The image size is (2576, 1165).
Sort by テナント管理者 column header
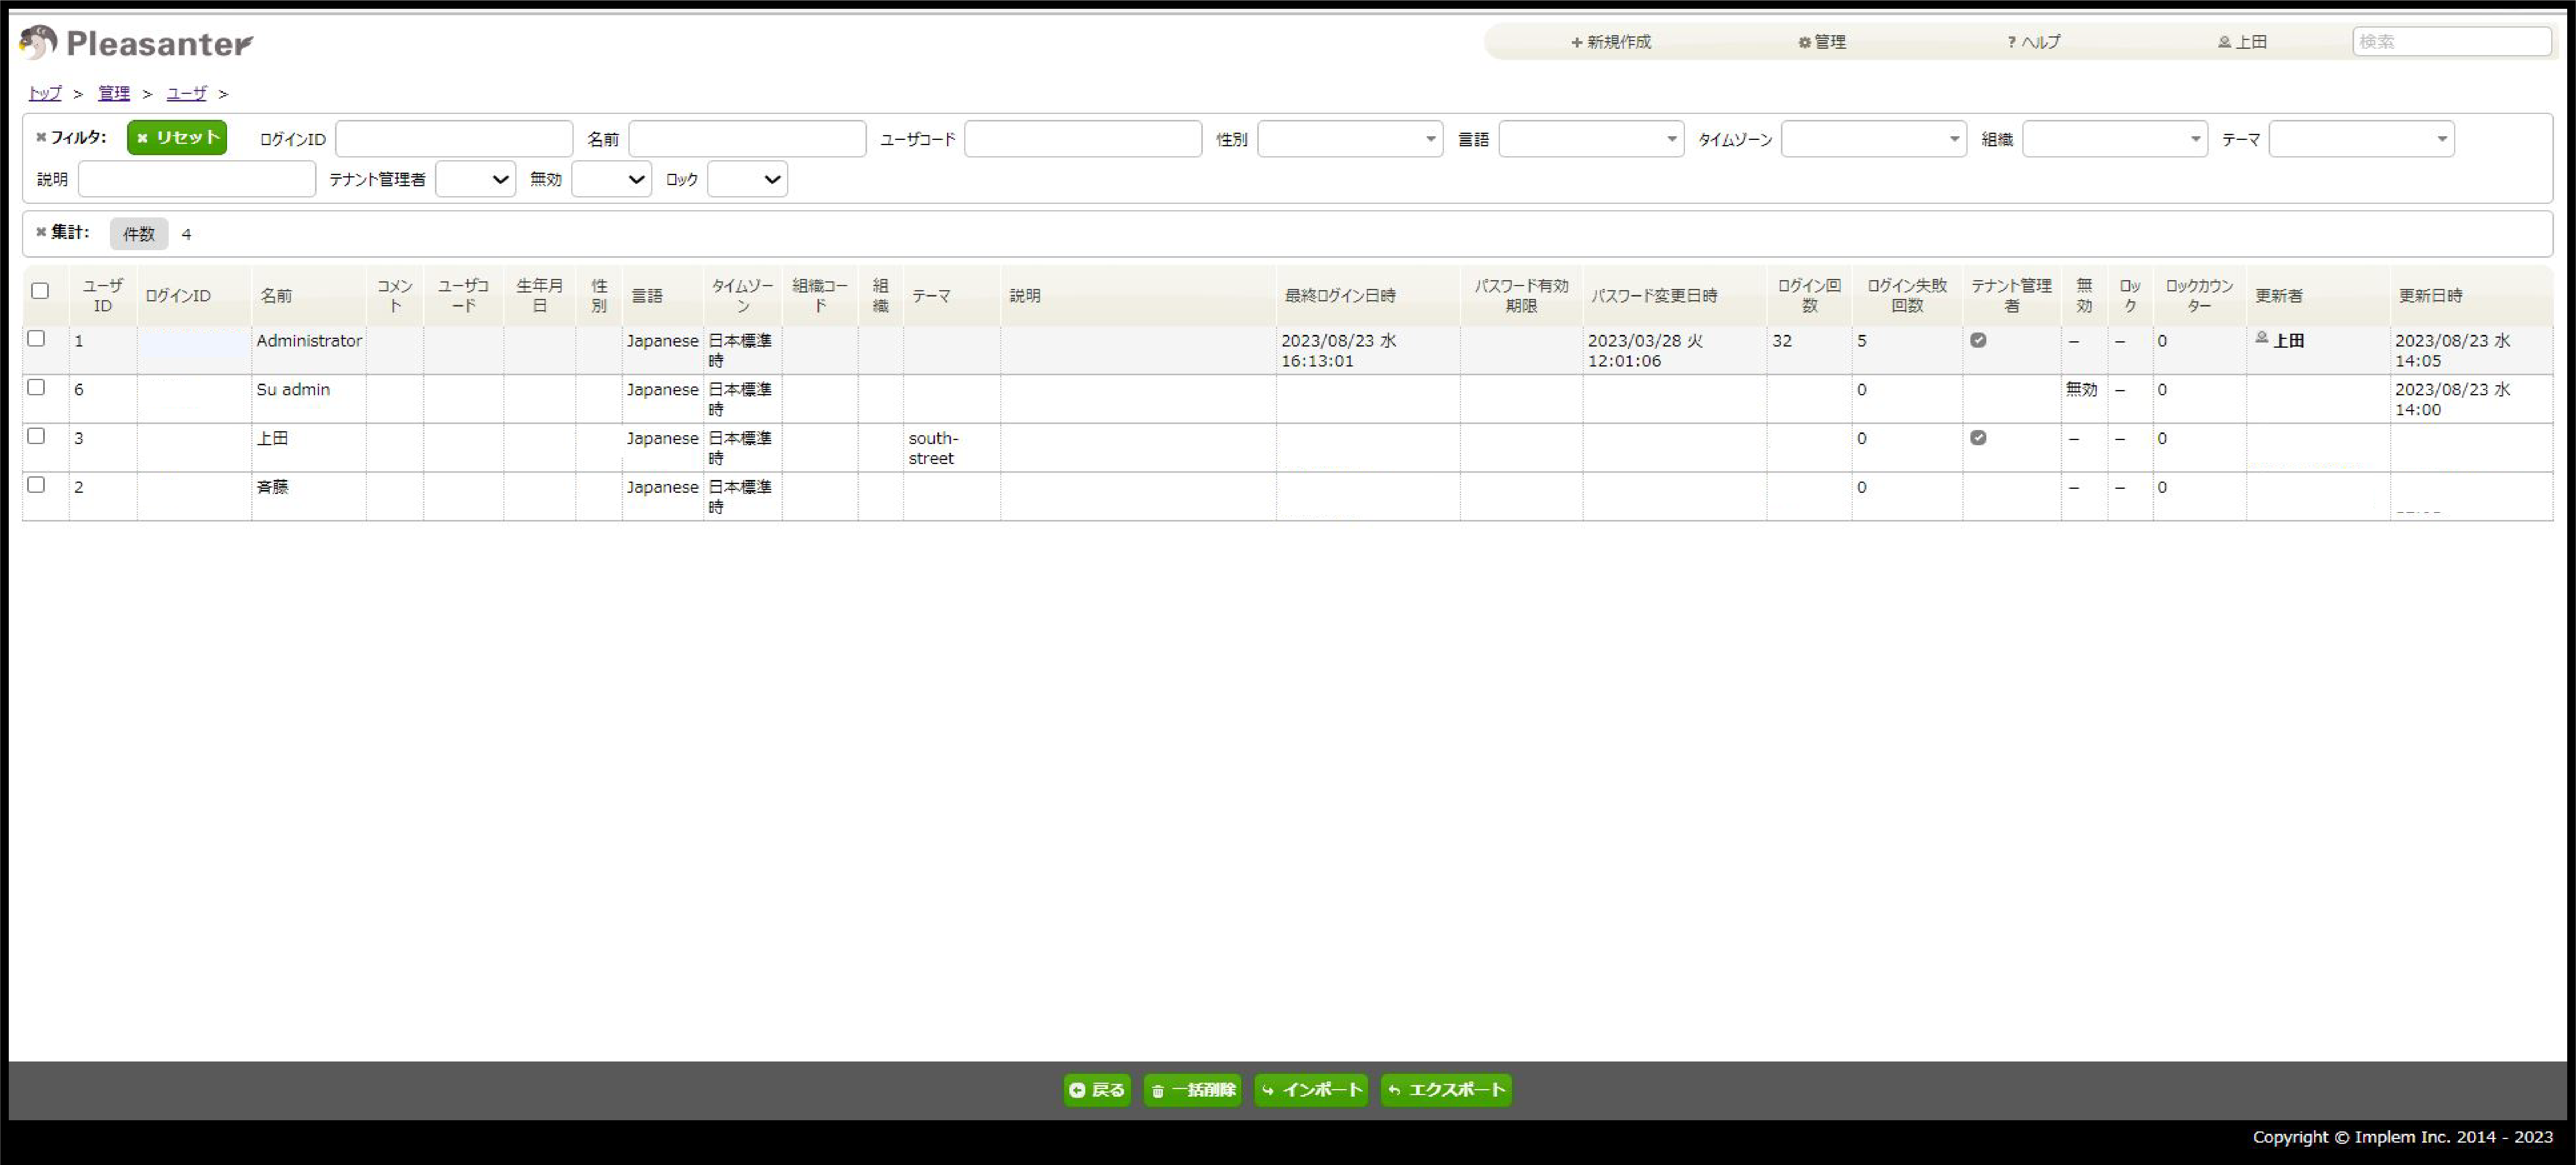tap(2011, 296)
